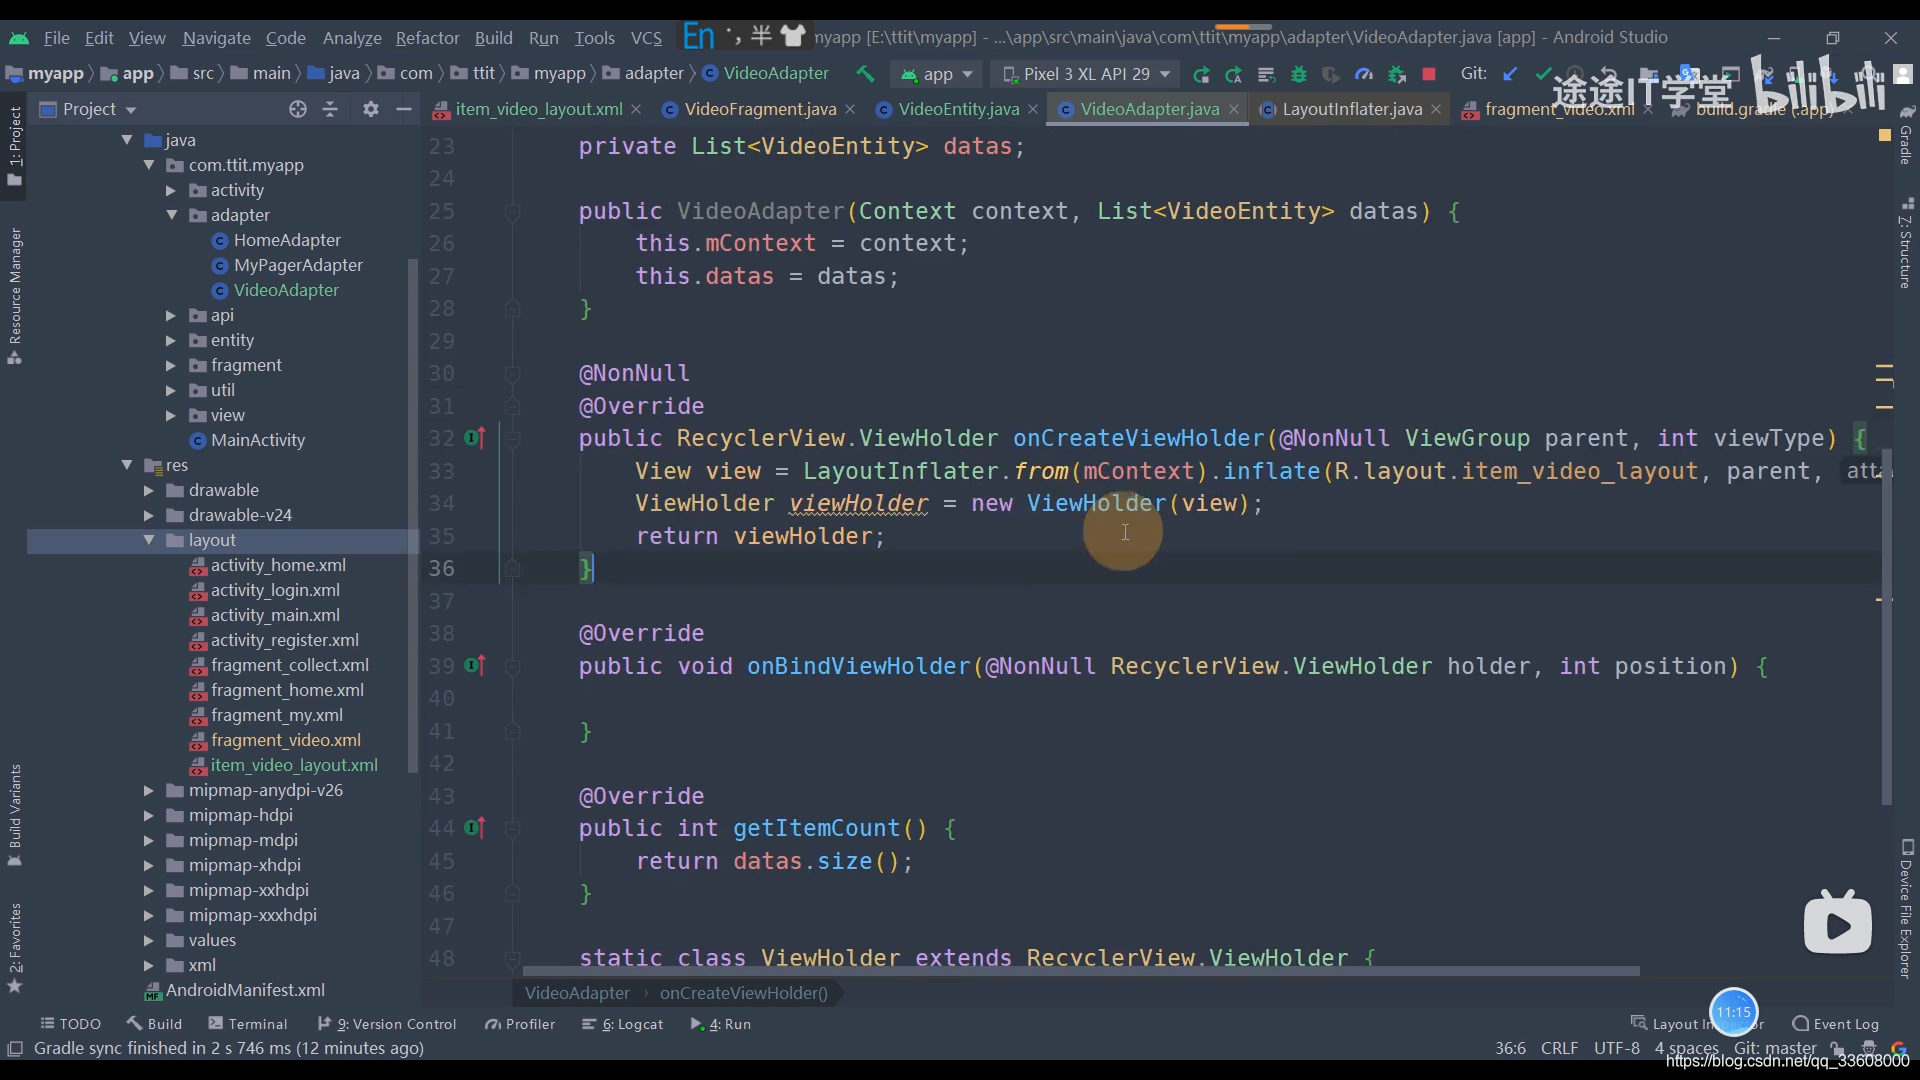The image size is (1920, 1080).
Task: Click Run with Coverage icon
Action: click(x=1331, y=74)
